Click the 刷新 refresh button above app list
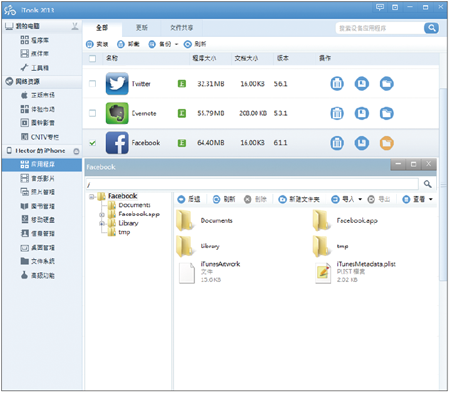Image resolution: width=450 pixels, height=393 pixels. [x=195, y=44]
